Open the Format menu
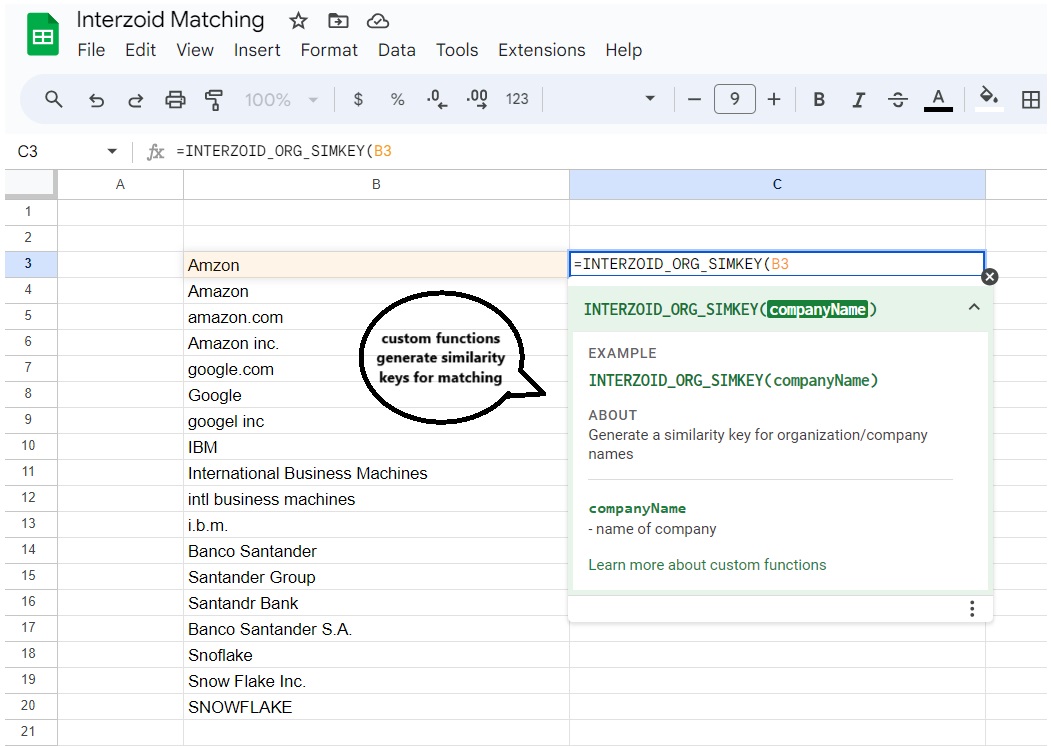1051x746 pixels. coord(328,50)
